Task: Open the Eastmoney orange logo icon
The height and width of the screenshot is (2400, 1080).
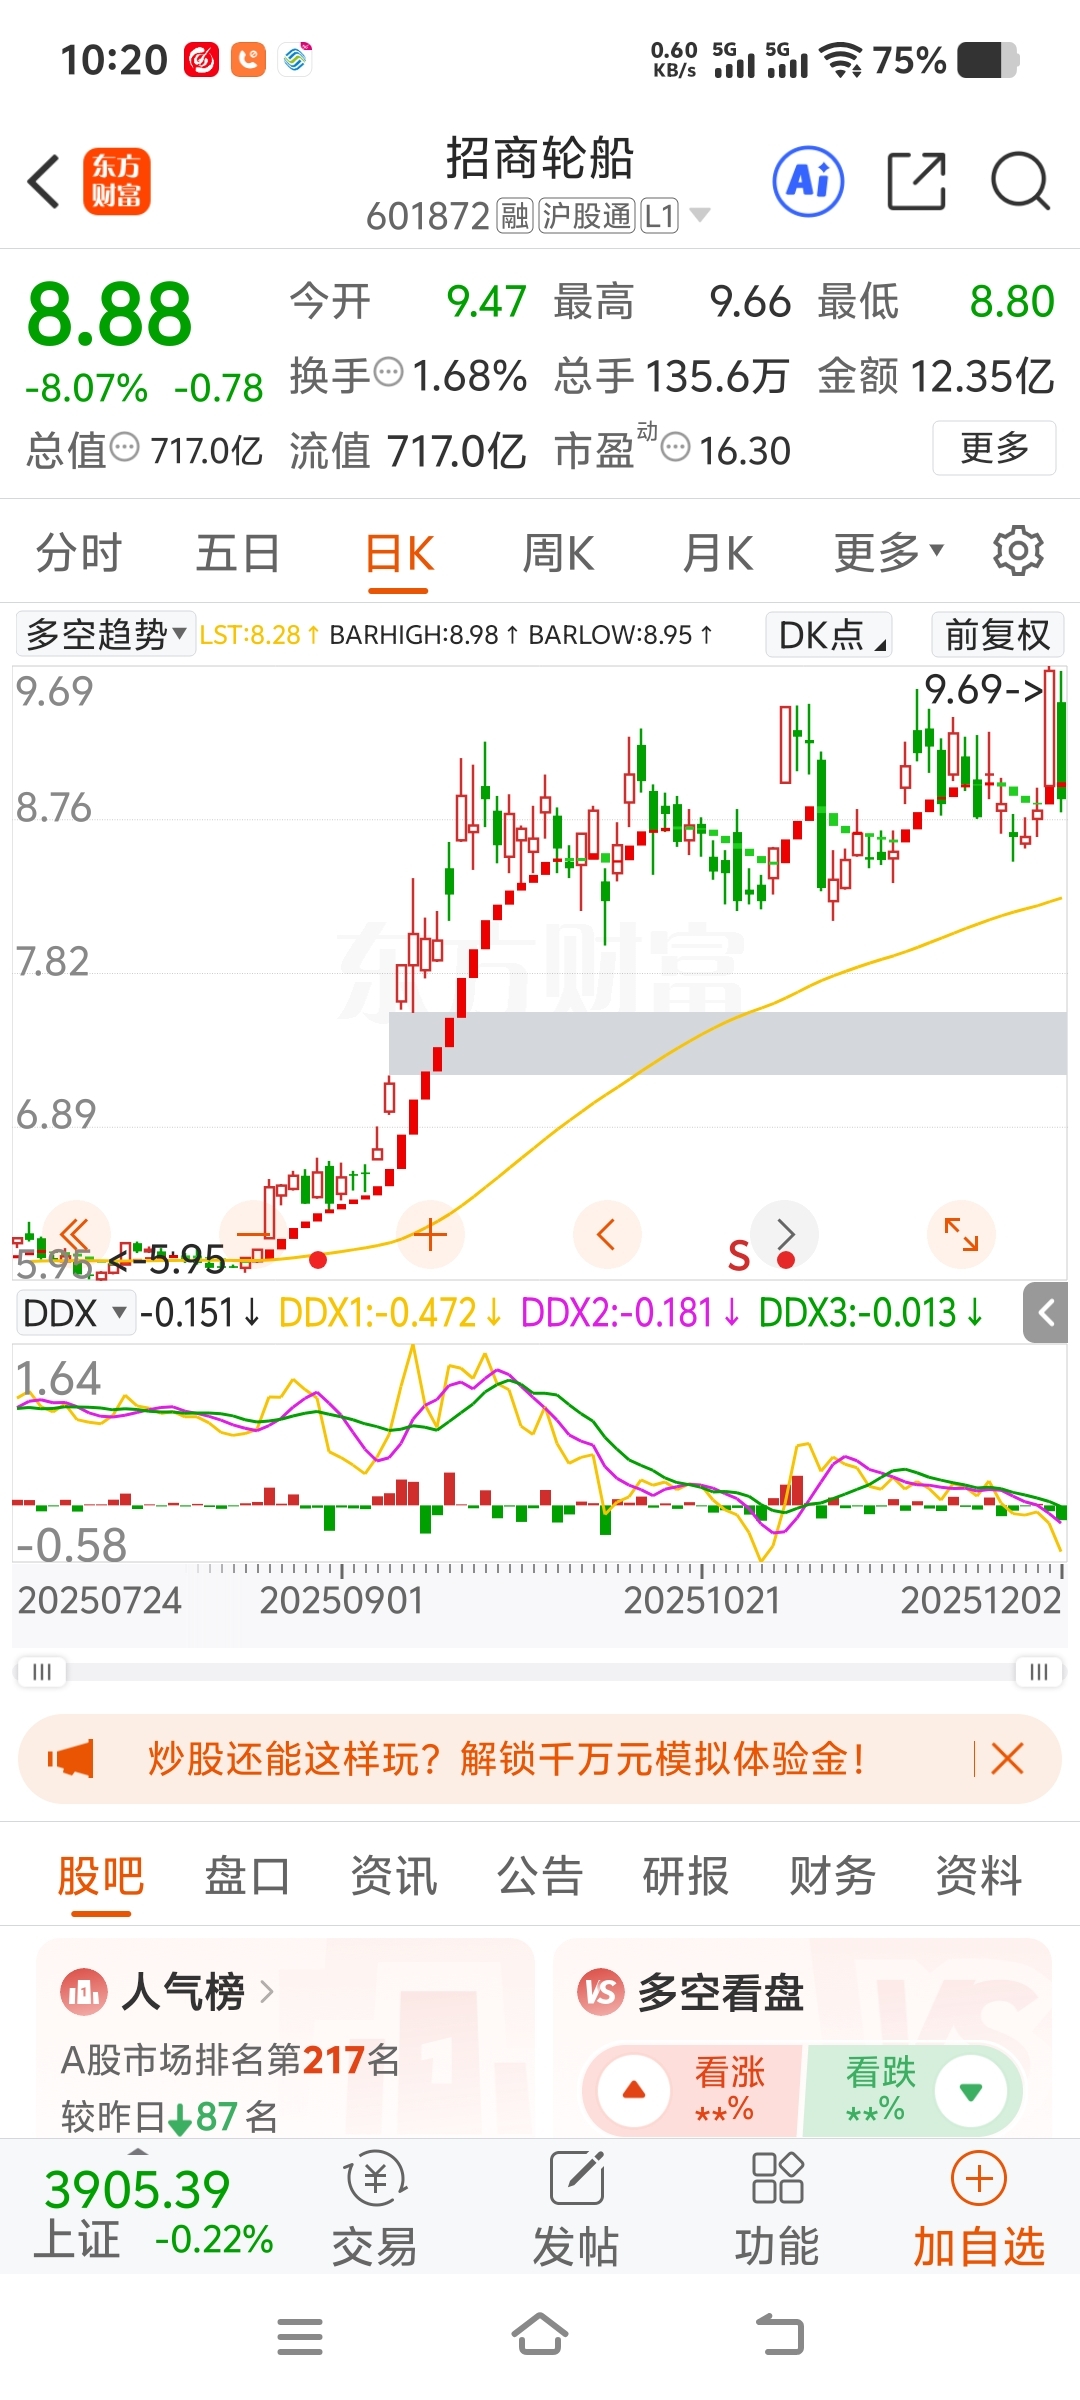Action: 117,182
